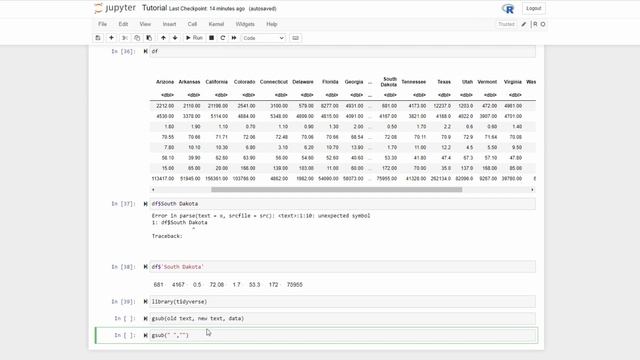640x360 pixels.
Task: Interrupt the kernel with stop square icon
Action: [211, 38]
